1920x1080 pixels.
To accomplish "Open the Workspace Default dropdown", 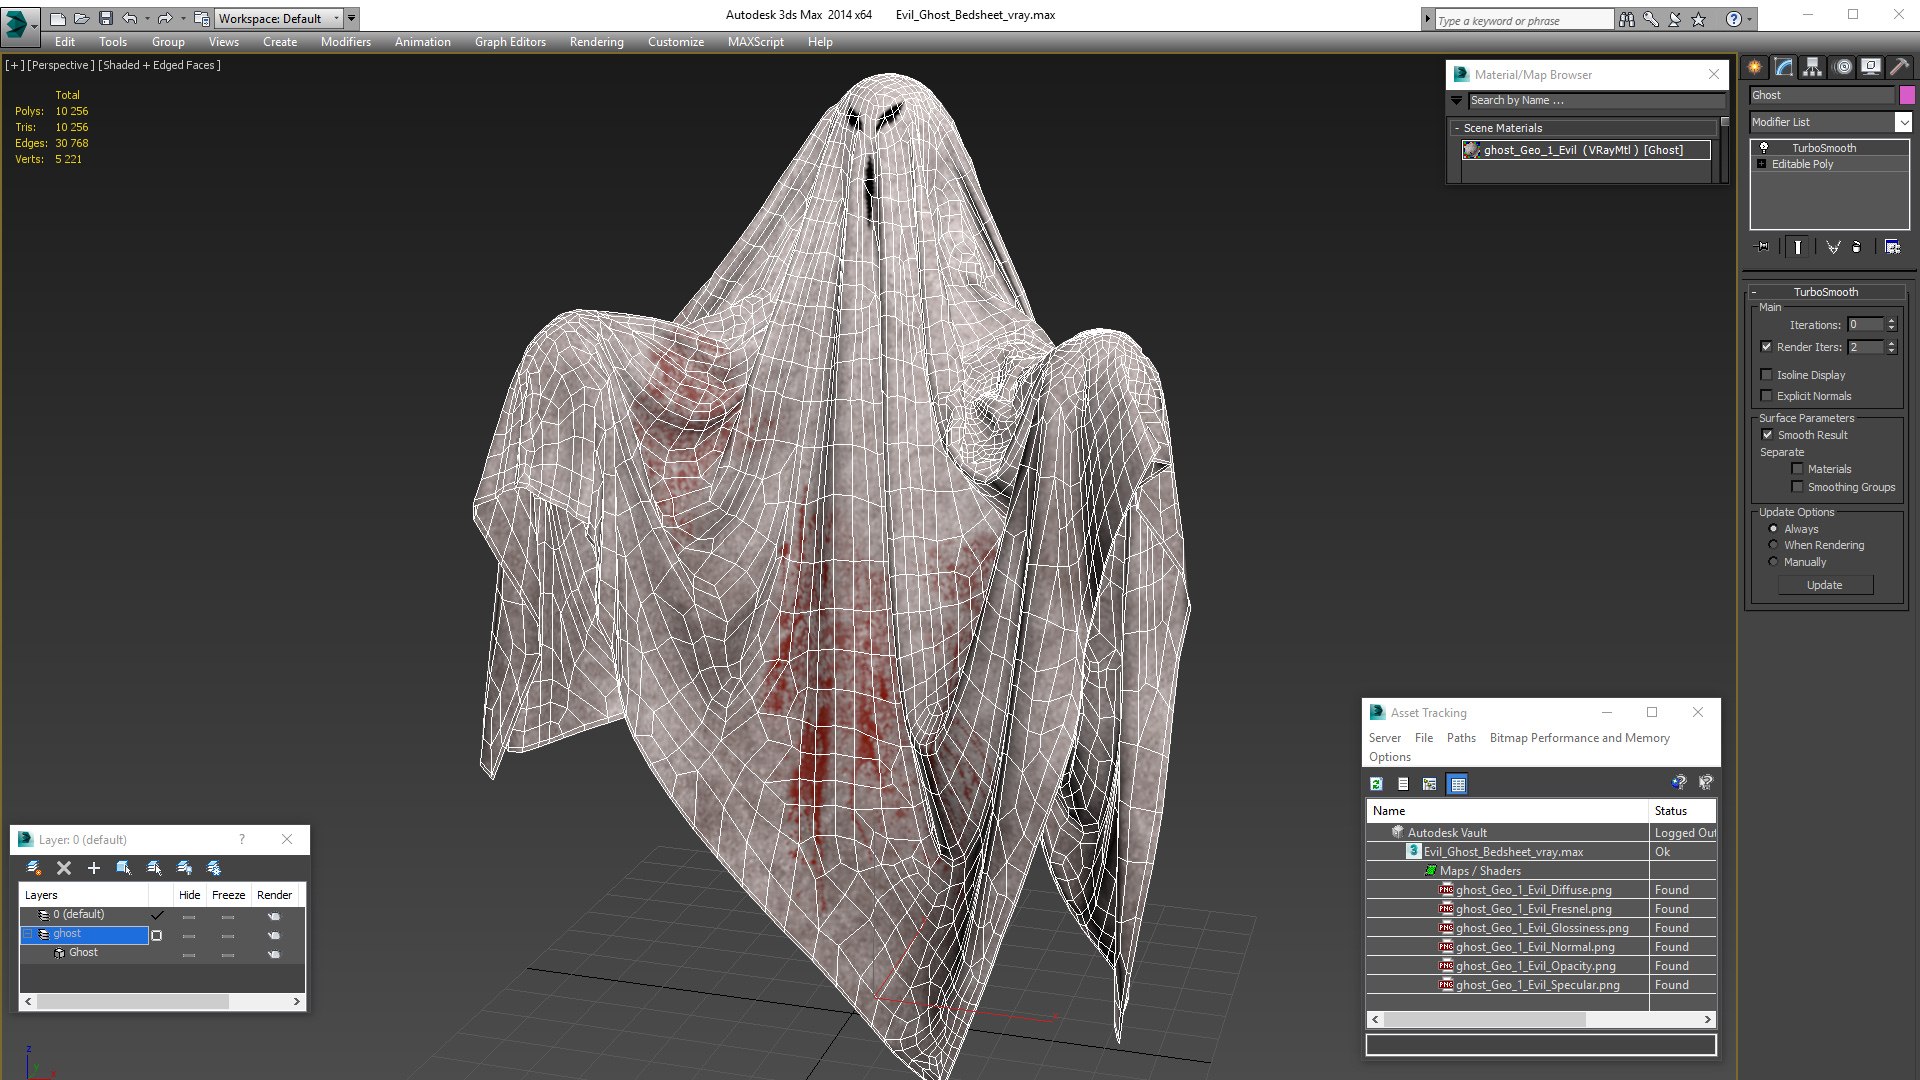I will tap(279, 18).
